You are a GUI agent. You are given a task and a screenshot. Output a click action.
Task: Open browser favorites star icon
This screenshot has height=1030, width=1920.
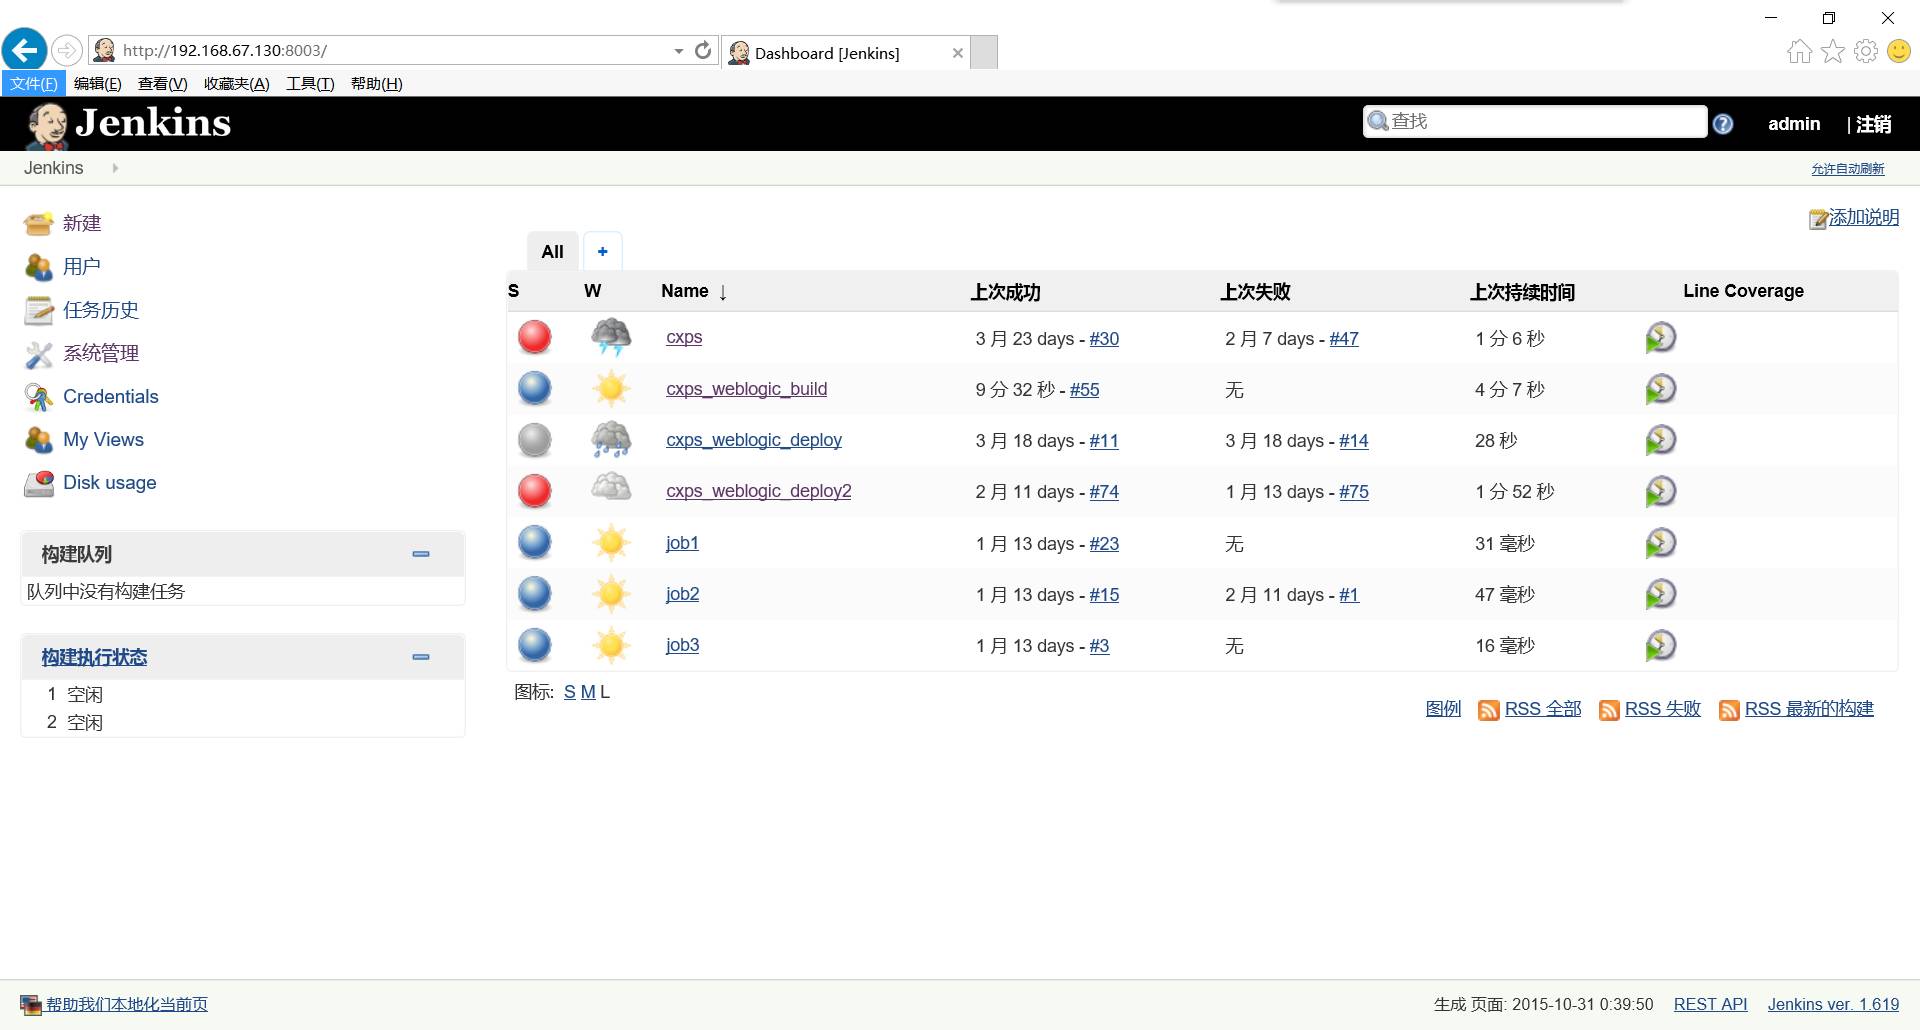(x=1833, y=51)
